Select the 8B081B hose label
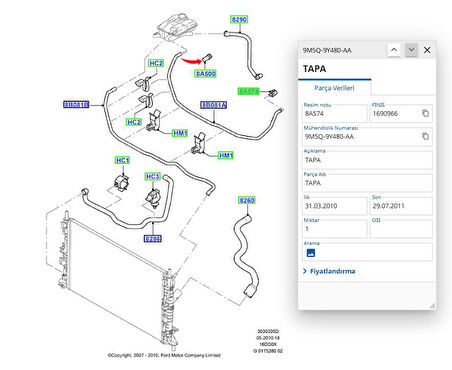 click(x=76, y=105)
